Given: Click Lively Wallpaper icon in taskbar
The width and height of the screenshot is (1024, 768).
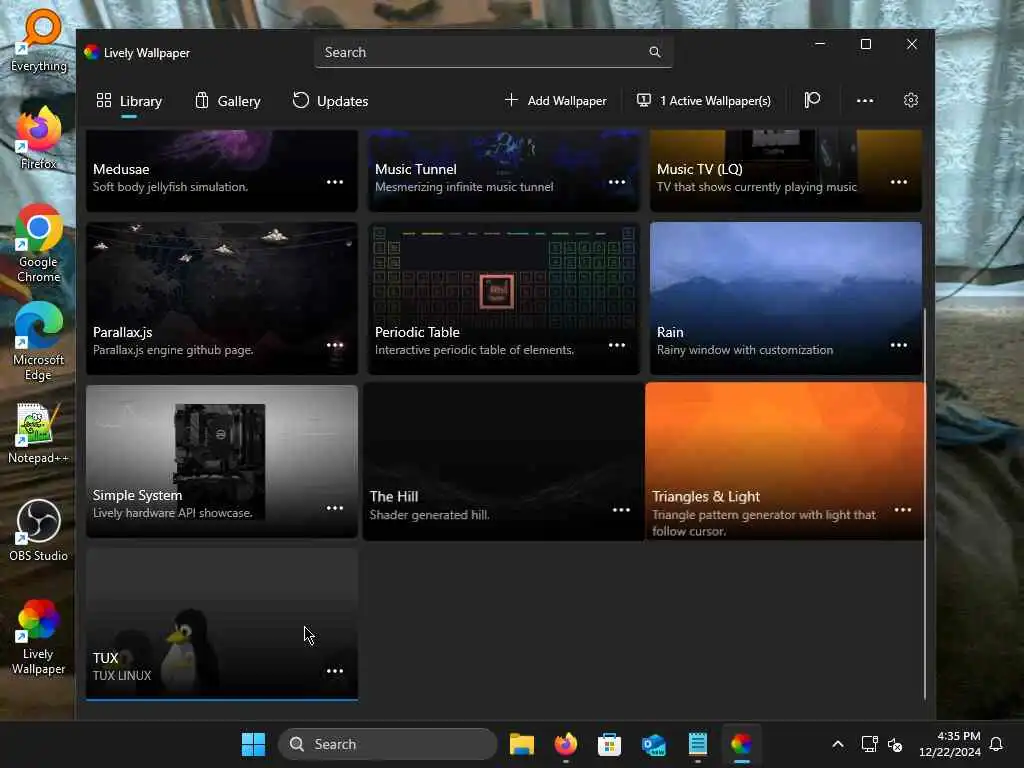Looking at the screenshot, I should tap(741, 744).
